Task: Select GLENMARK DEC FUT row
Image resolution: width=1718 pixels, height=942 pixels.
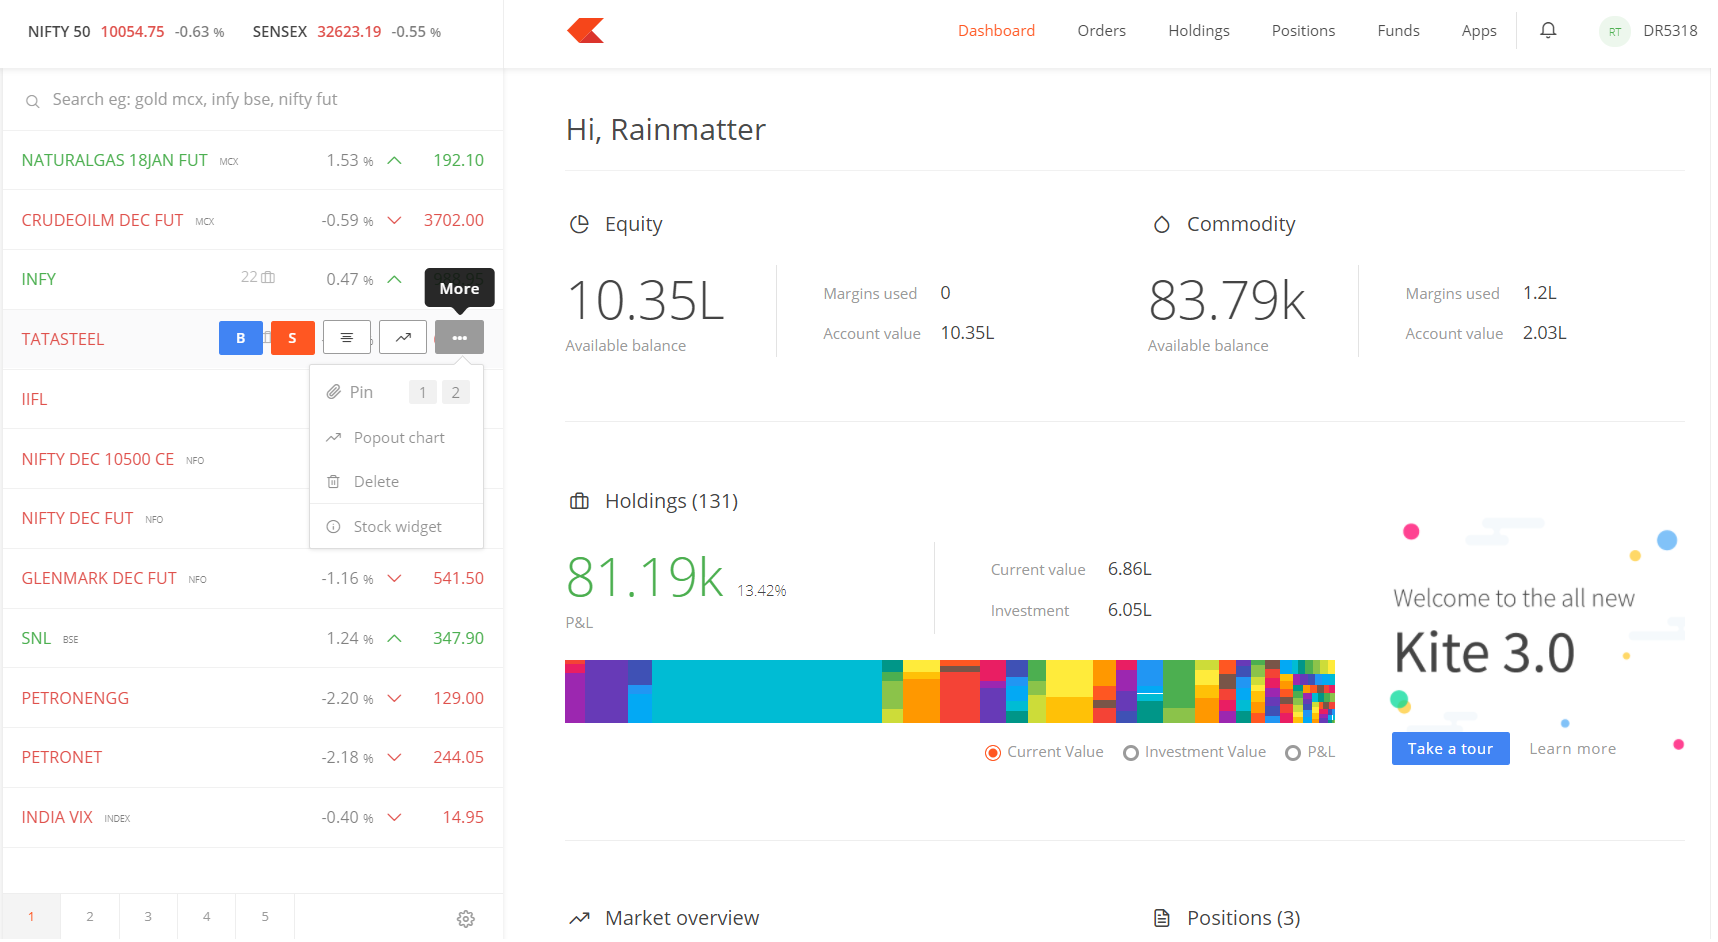Action: pyautogui.click(x=254, y=580)
